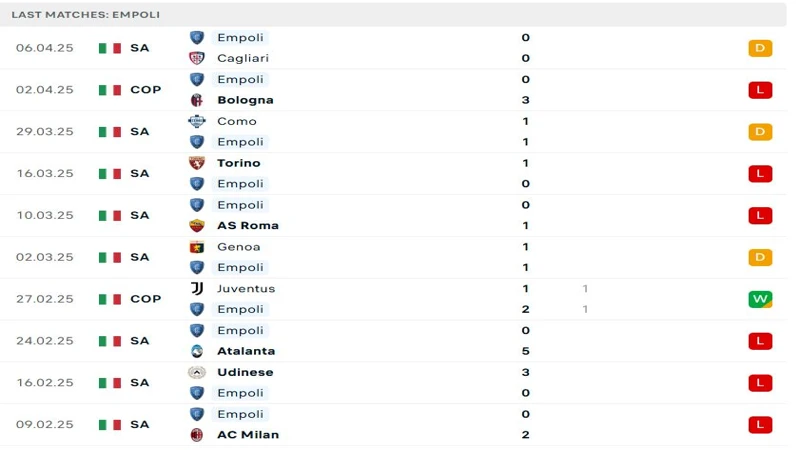Click the Juventus team name

(246, 289)
